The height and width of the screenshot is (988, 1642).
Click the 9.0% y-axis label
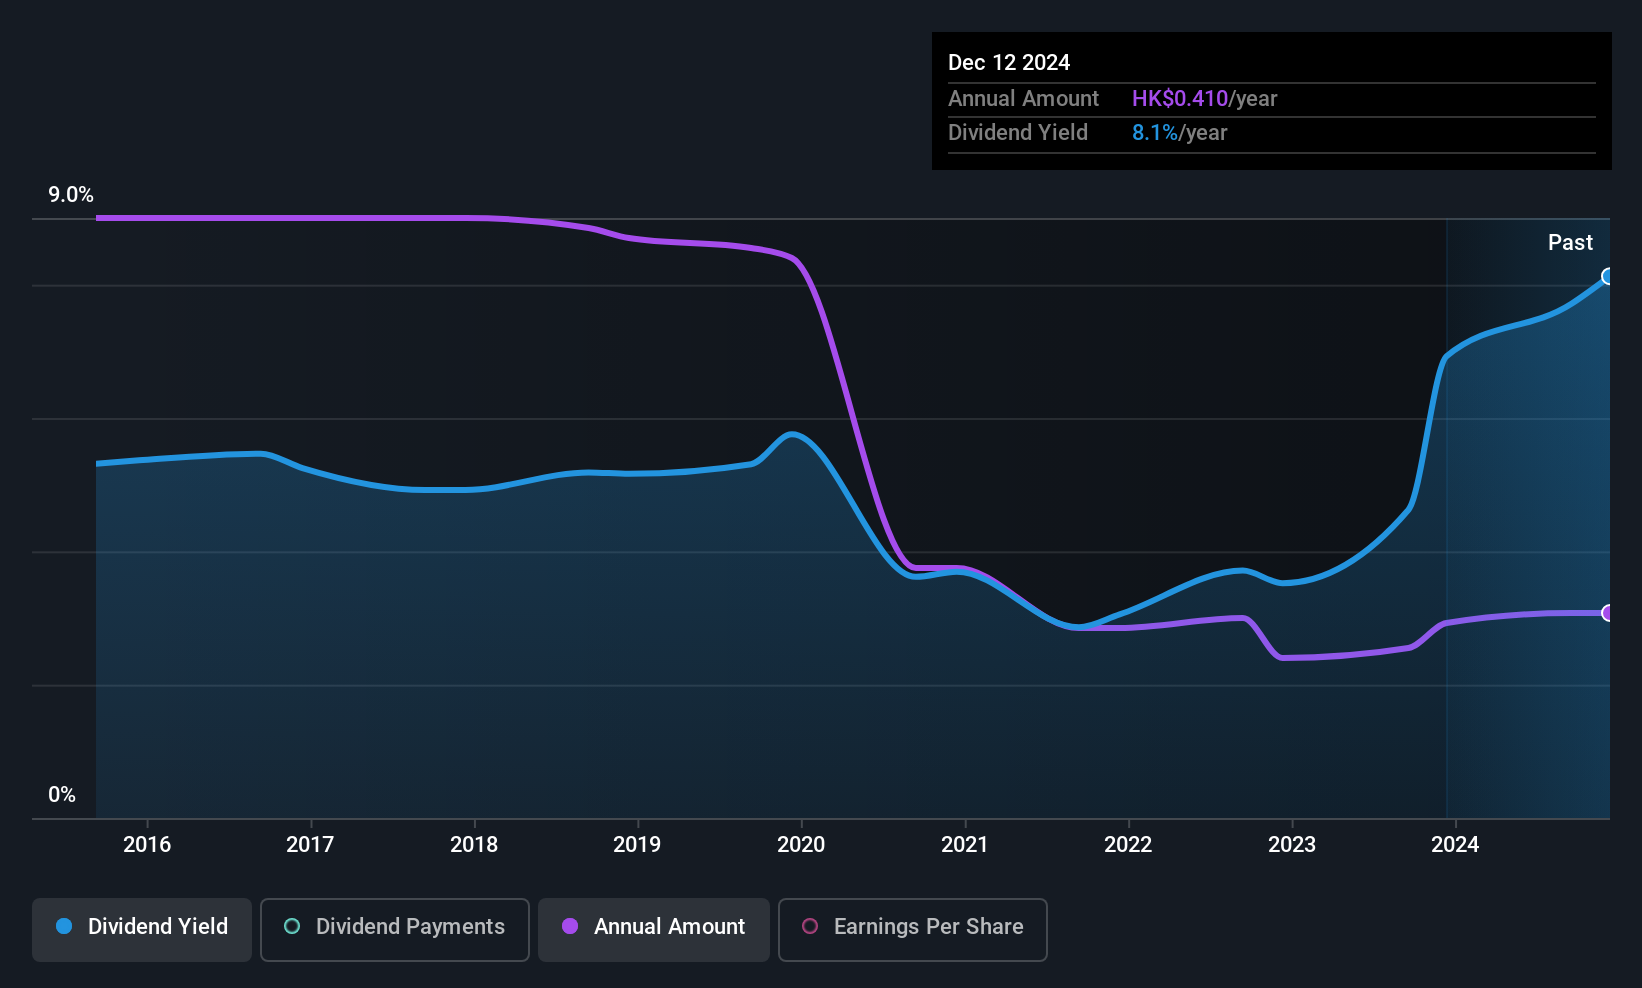(x=71, y=195)
